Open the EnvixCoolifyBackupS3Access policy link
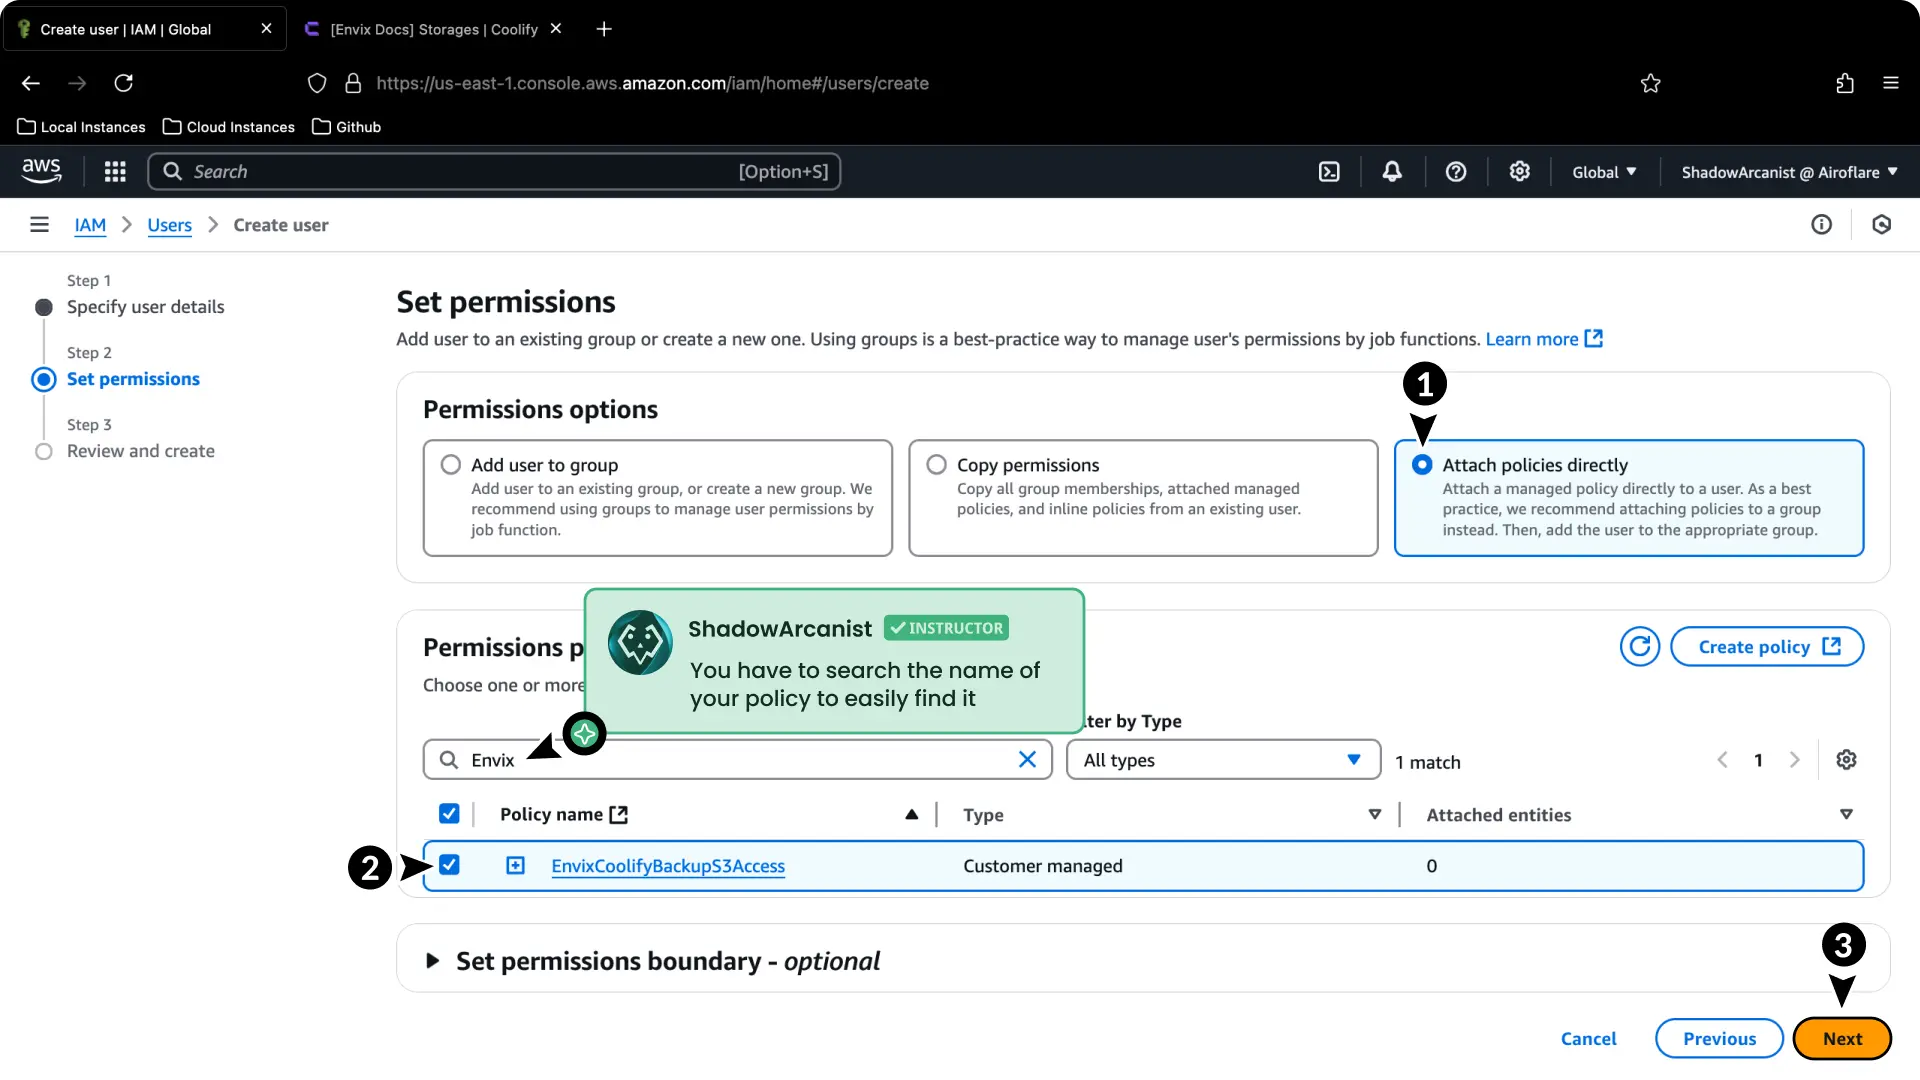 (x=667, y=866)
